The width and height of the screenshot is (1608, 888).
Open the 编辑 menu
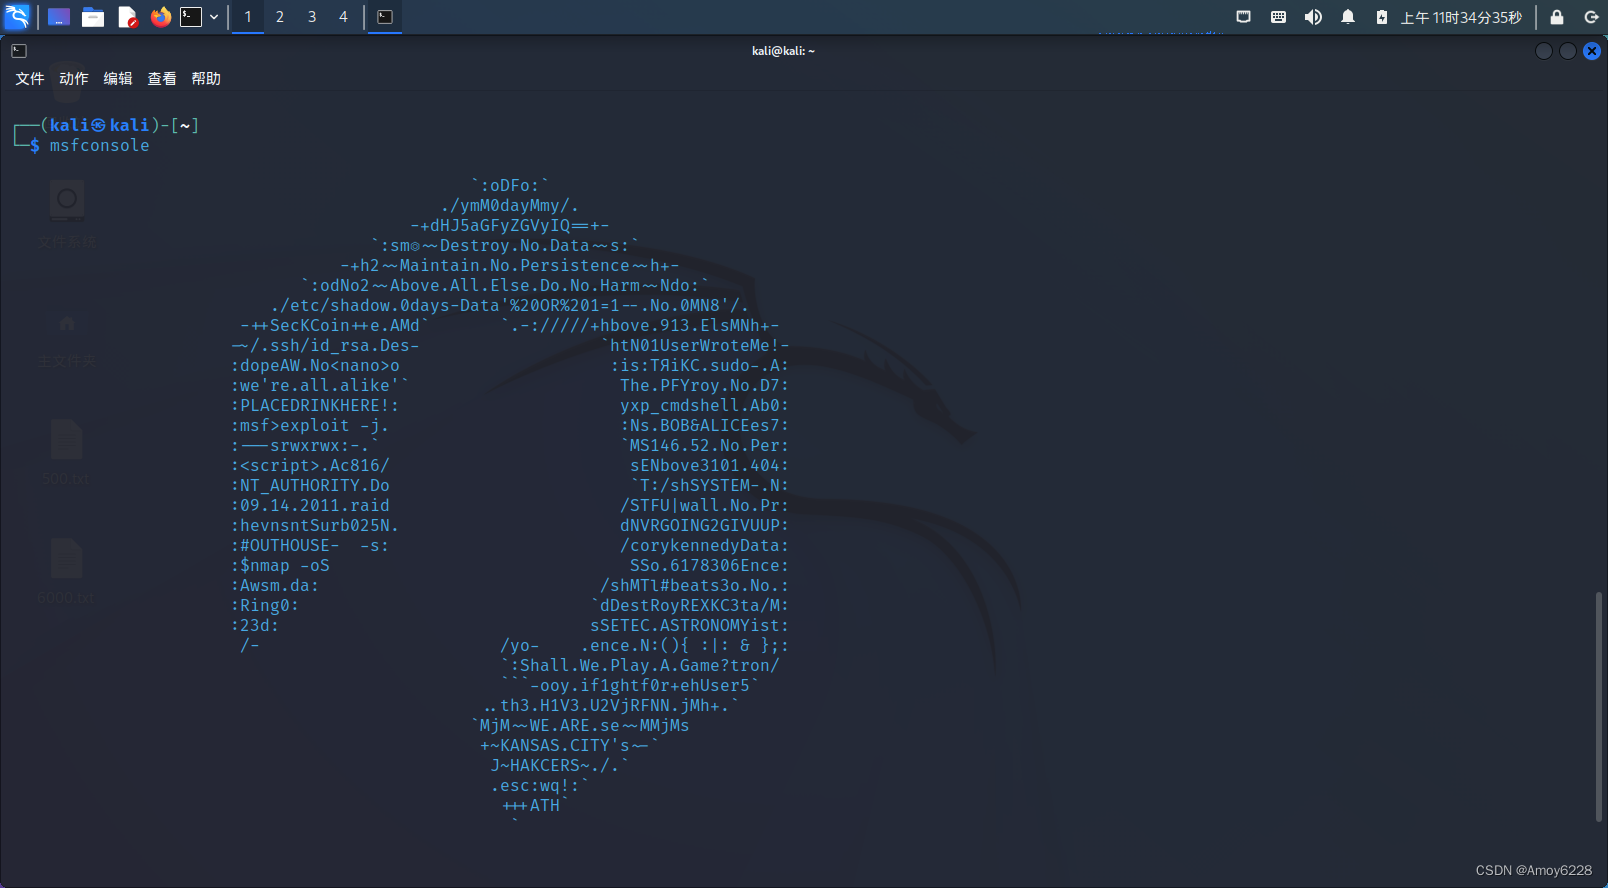coord(118,78)
